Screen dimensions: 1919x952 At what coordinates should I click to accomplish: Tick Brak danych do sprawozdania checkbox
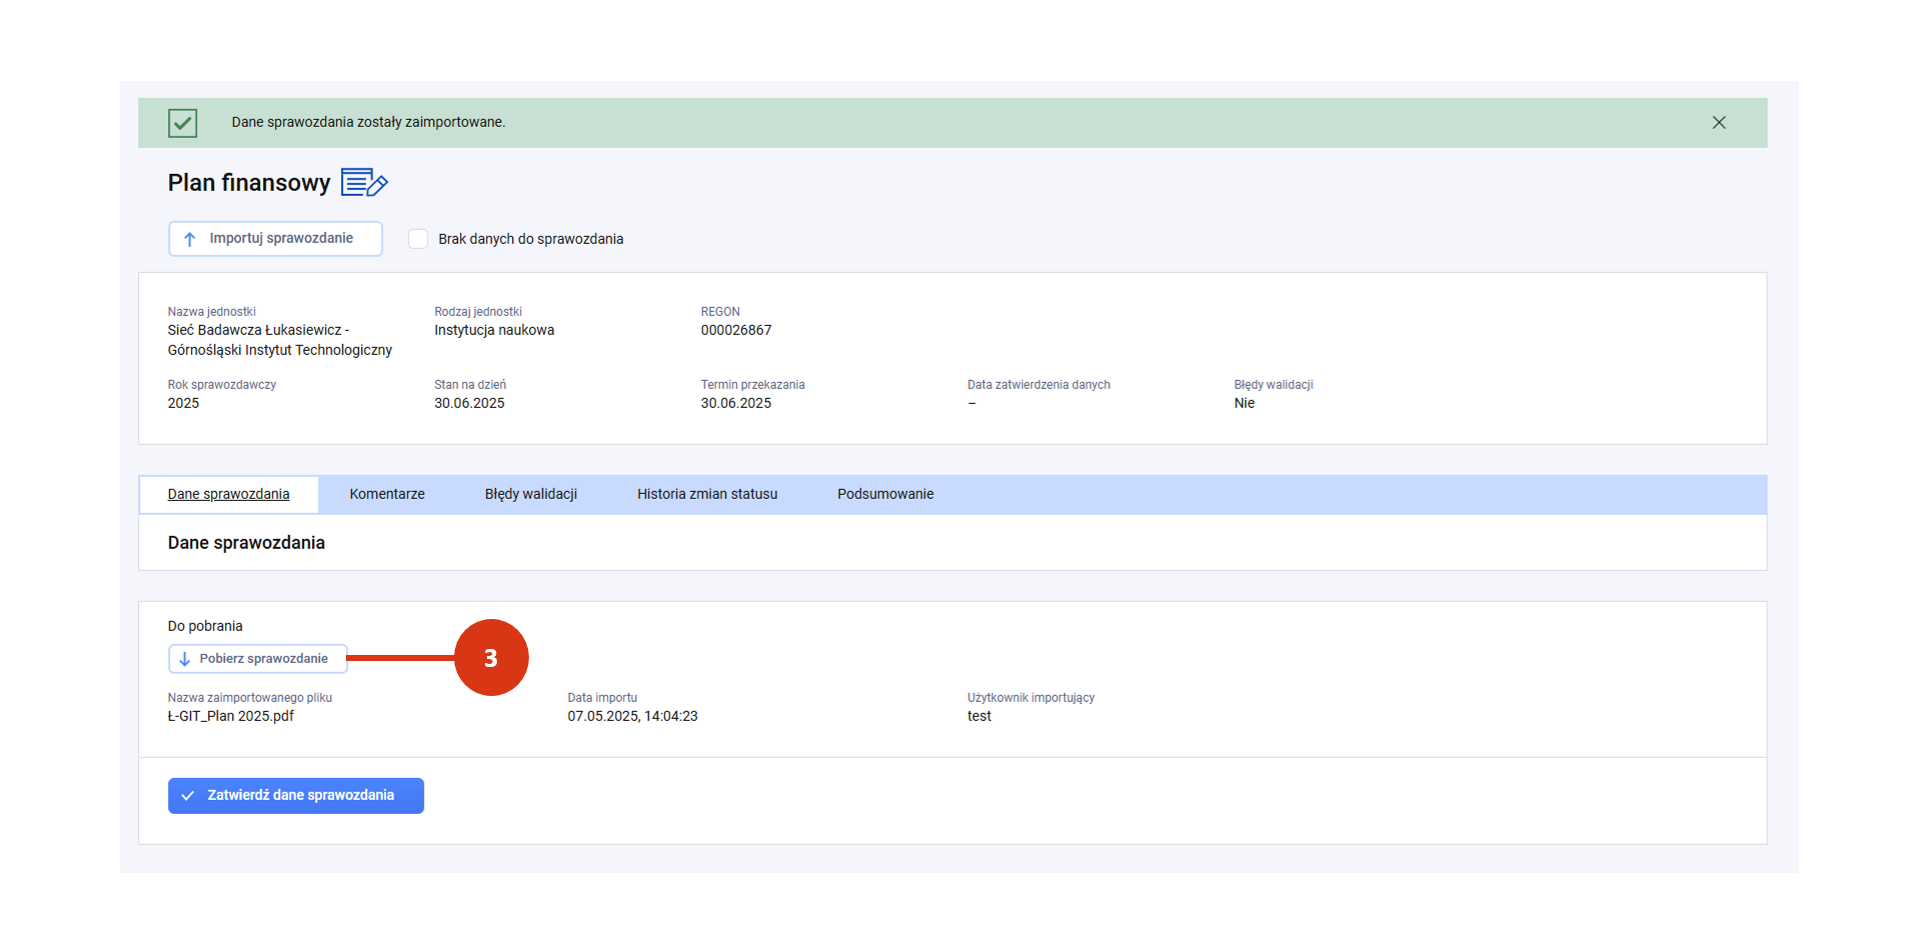(418, 239)
